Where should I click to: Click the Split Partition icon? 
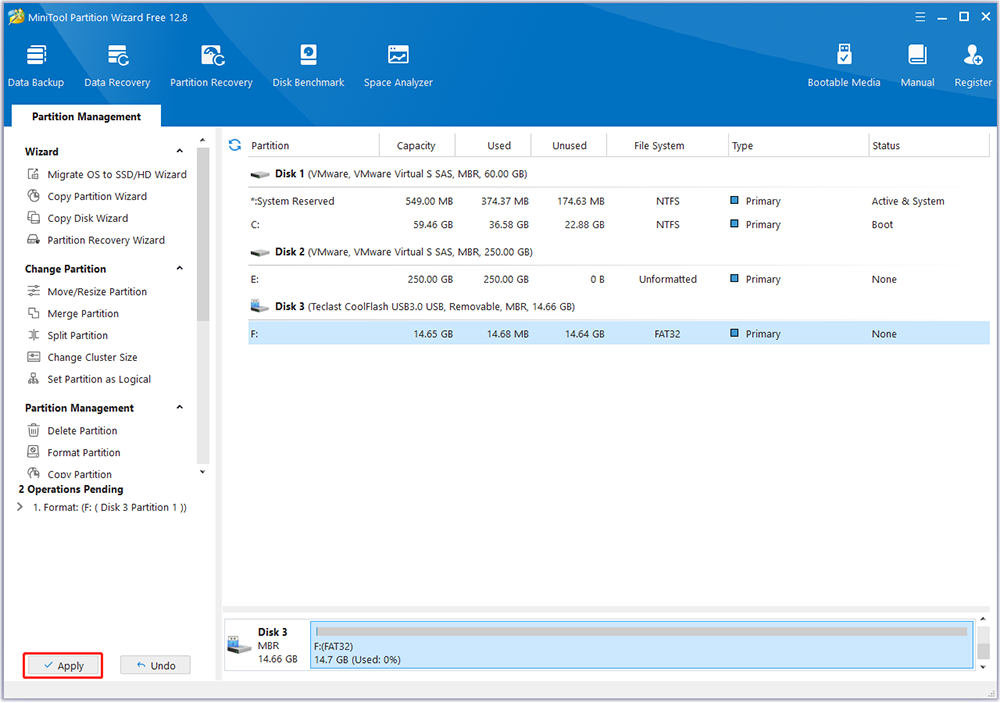point(33,335)
